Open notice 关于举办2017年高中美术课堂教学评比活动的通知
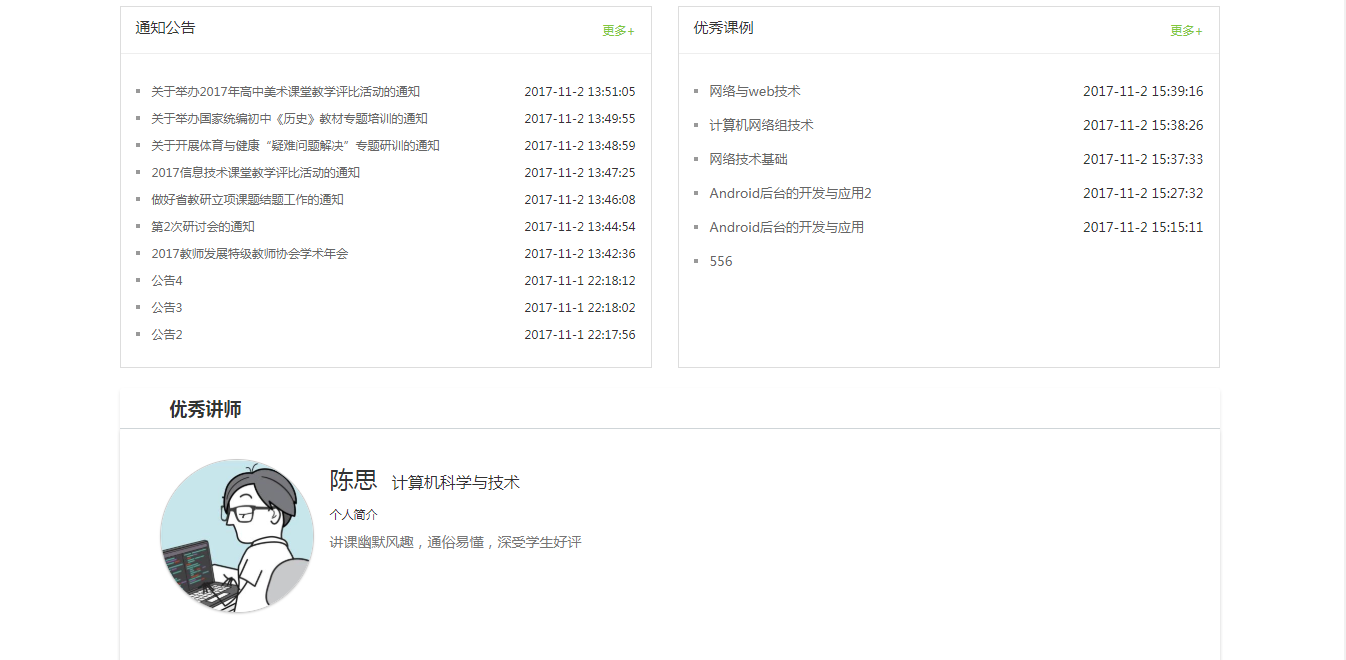 tap(286, 92)
